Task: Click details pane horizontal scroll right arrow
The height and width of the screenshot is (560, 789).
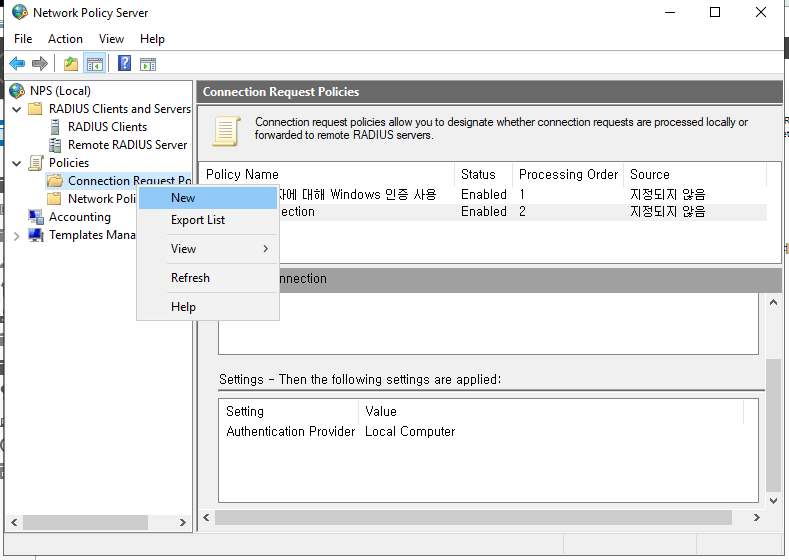Action: (756, 517)
